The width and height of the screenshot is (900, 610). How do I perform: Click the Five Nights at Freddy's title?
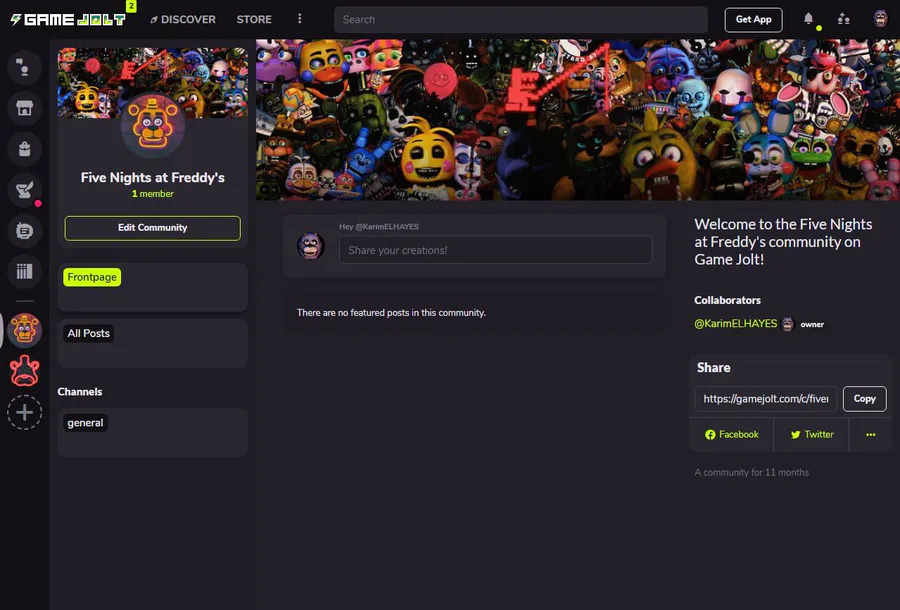coord(153,177)
